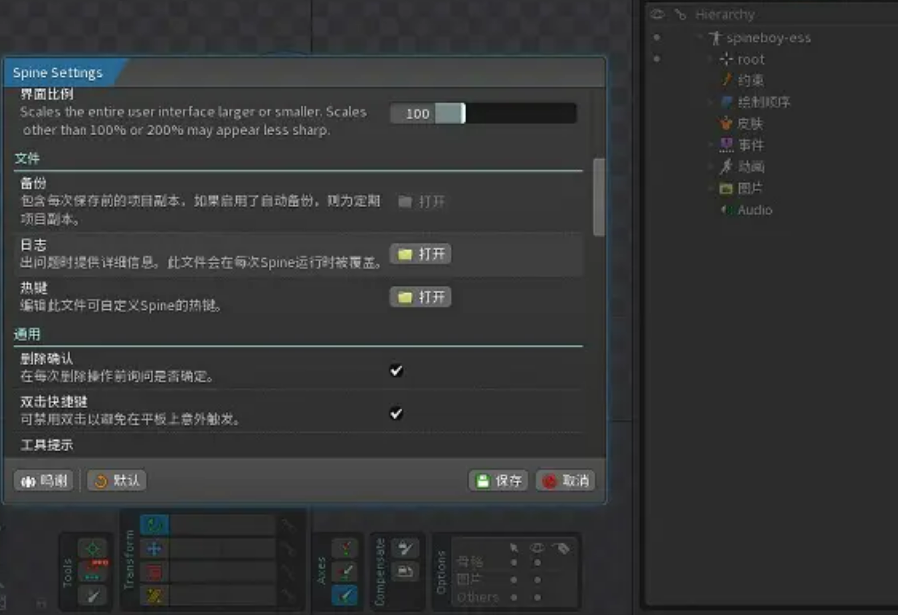This screenshot has height=615, width=898.
Task: Activate the Translate transform tool
Action: [x=154, y=549]
